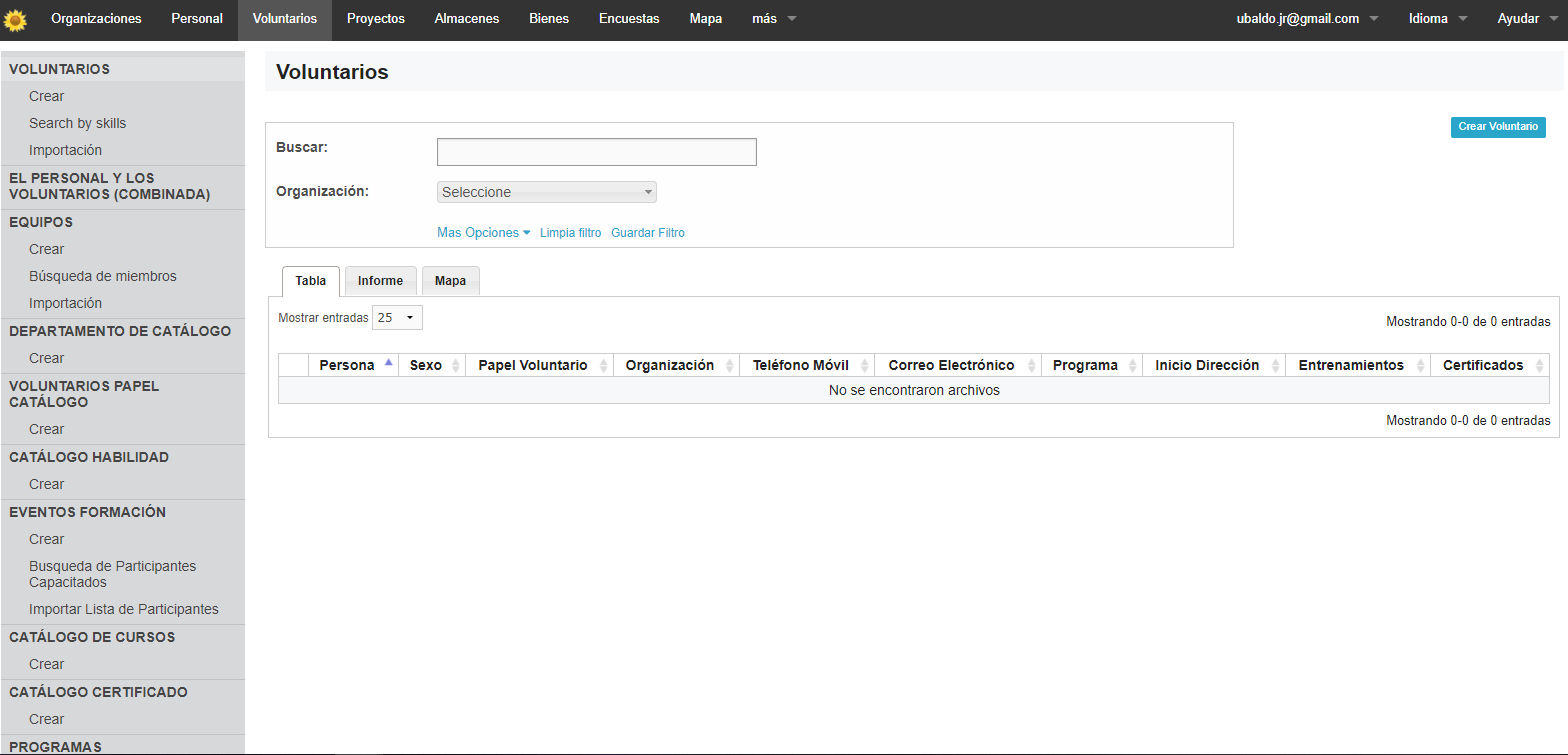Open Mapa in the top menu
This screenshot has height=755, width=1568.
click(x=706, y=19)
